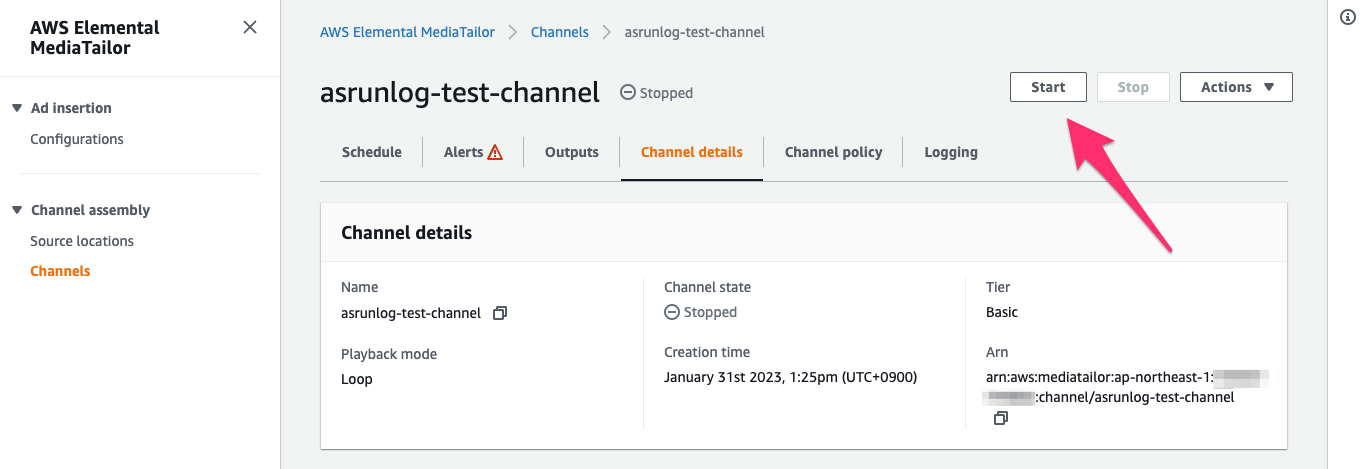Switch to the Schedule tab
The image size is (1368, 469).
click(371, 152)
